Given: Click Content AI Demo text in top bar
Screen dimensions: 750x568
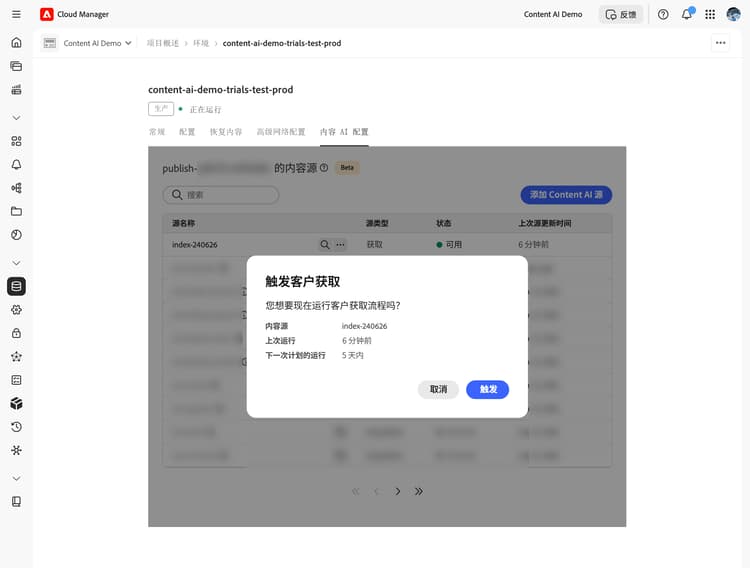Looking at the screenshot, I should (x=553, y=14).
